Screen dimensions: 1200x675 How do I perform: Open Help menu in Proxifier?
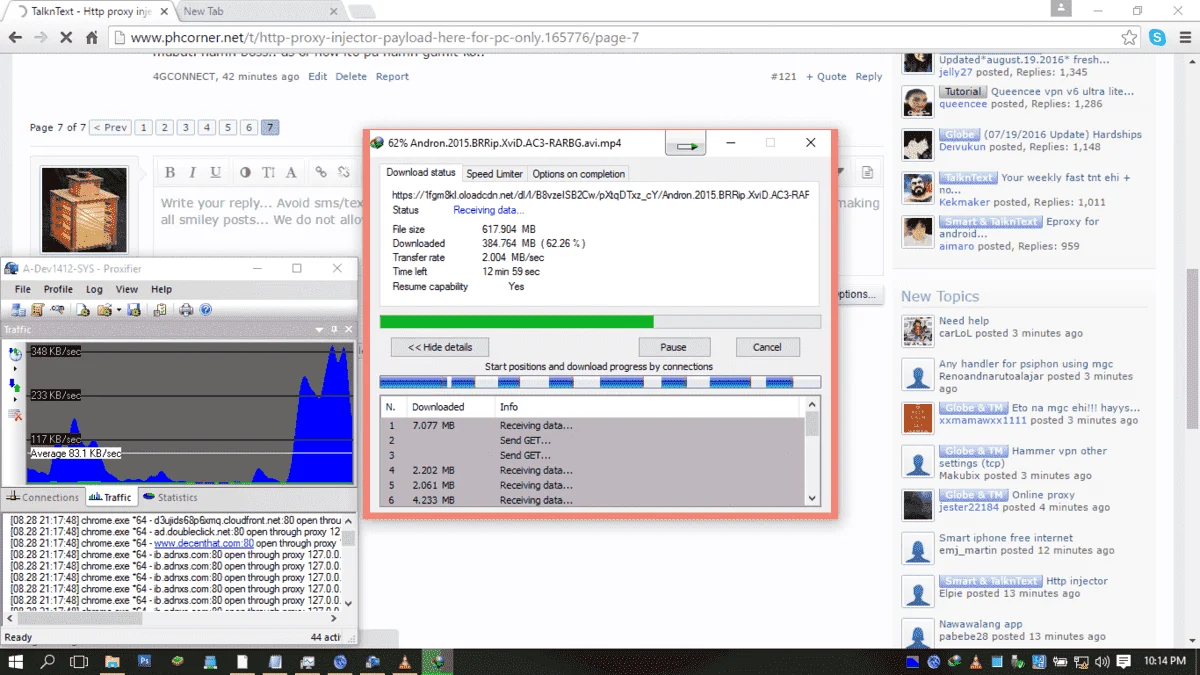[x=161, y=289]
